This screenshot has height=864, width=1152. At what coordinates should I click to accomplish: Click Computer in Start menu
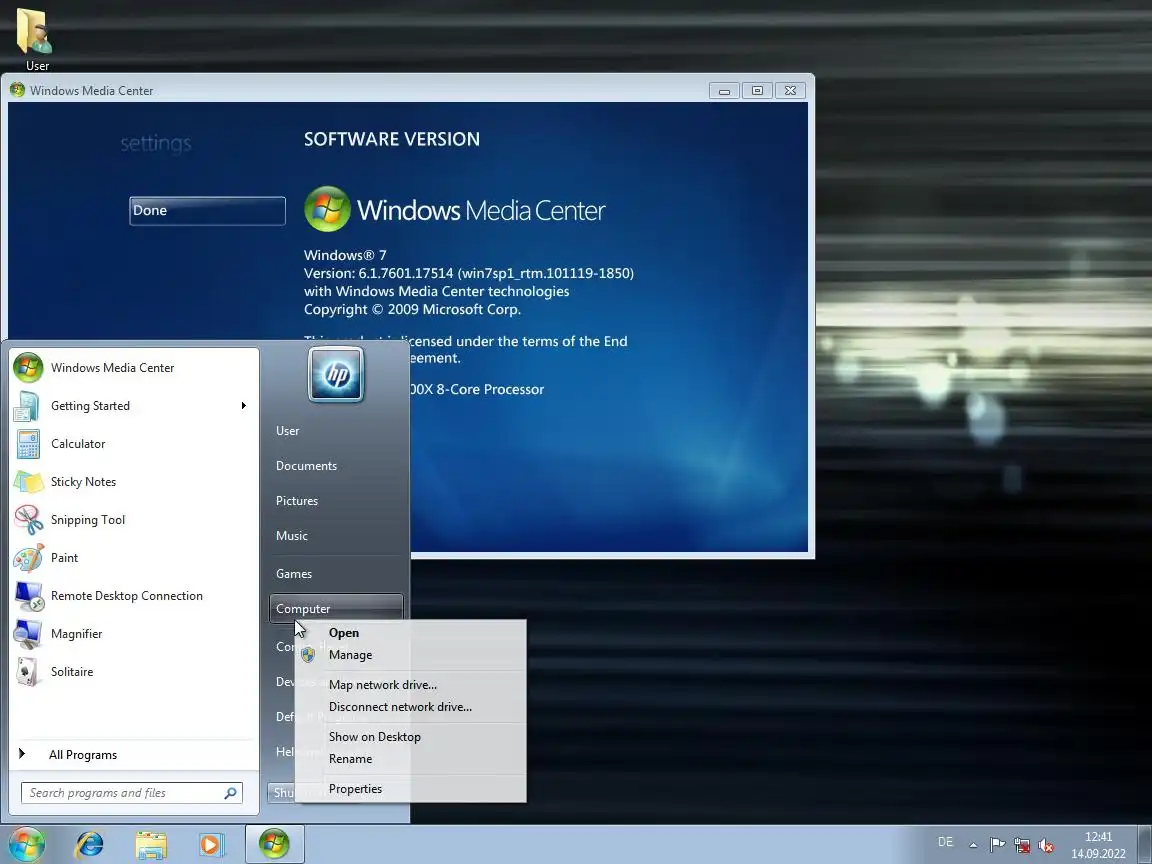[336, 608]
